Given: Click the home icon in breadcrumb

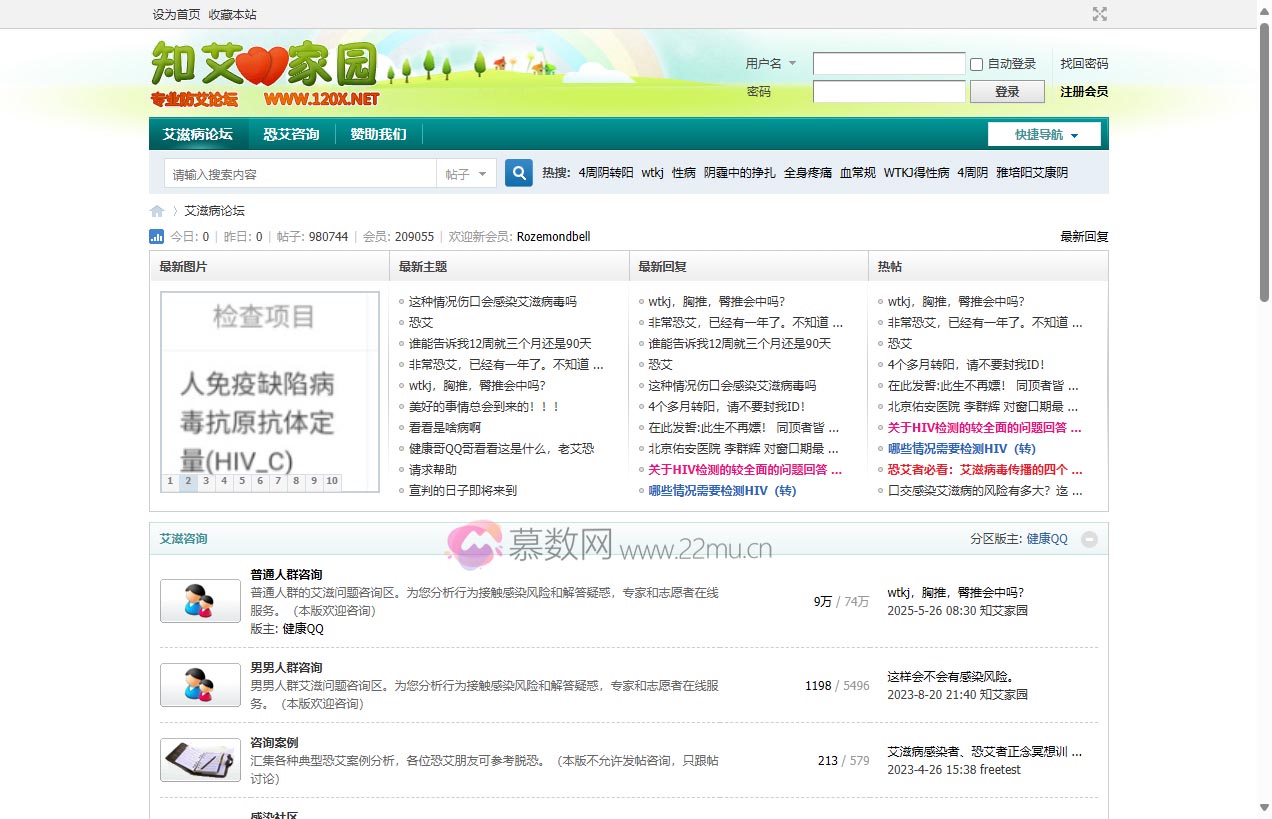Looking at the screenshot, I should [157, 211].
